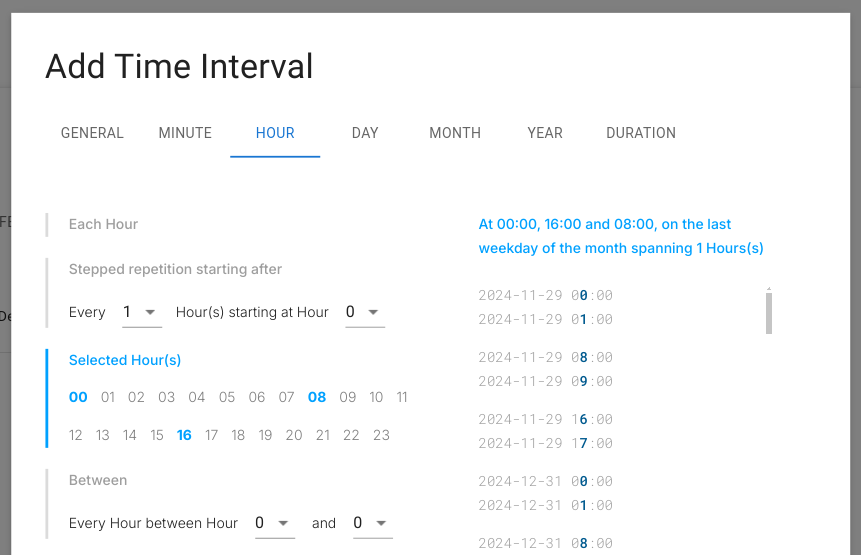Open the starting at Hour dropdown
861x555 pixels.
[364, 313]
